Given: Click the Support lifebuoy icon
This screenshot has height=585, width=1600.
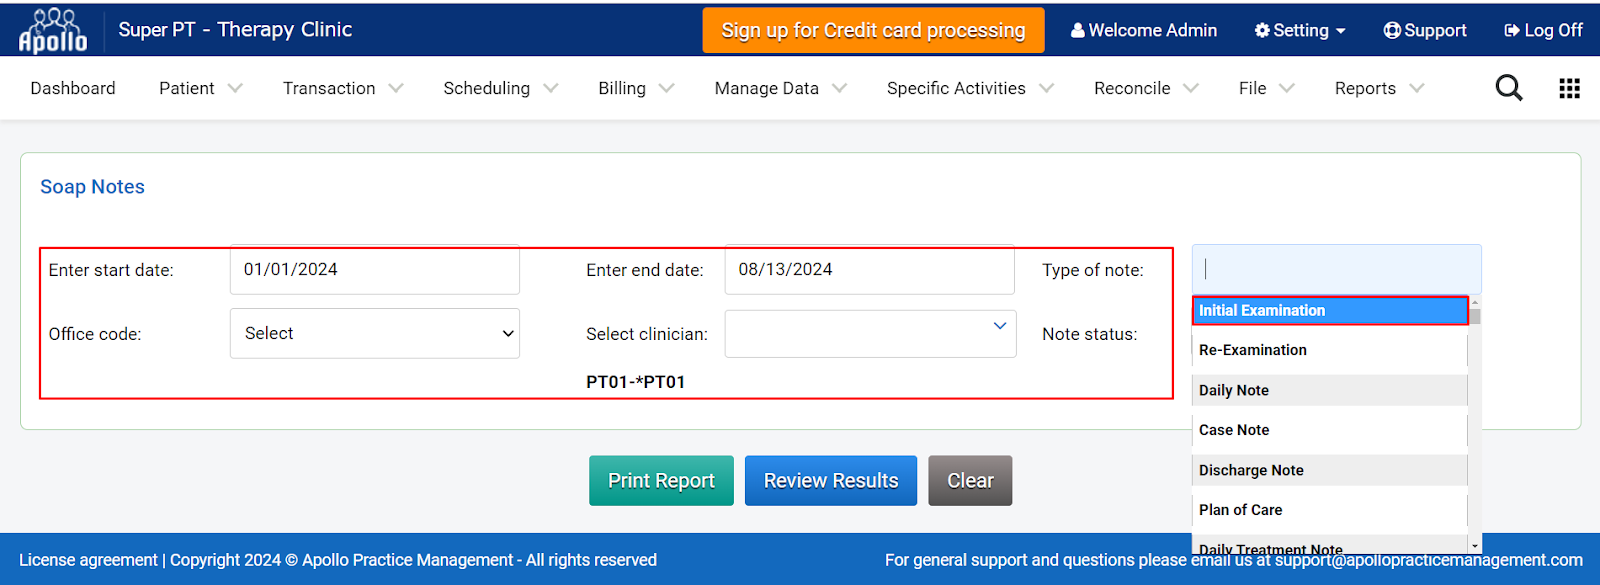Looking at the screenshot, I should (1391, 30).
